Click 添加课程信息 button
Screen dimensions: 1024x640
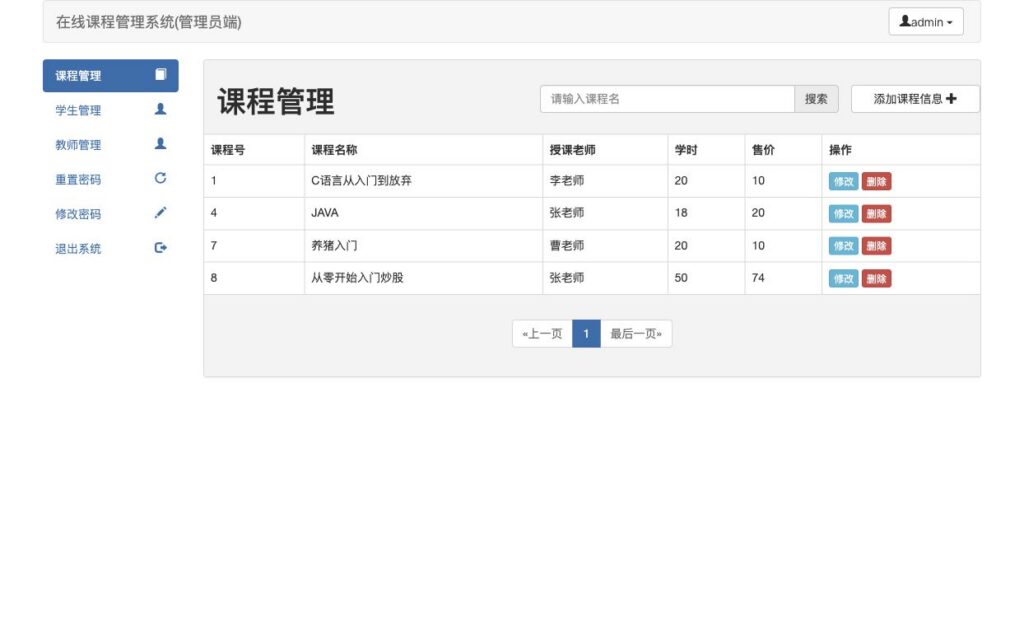tap(915, 99)
